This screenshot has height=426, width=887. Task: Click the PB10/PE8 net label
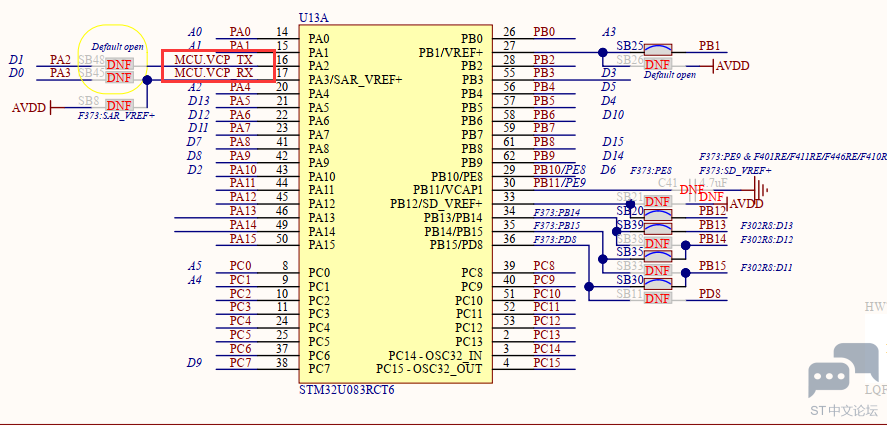tap(559, 170)
